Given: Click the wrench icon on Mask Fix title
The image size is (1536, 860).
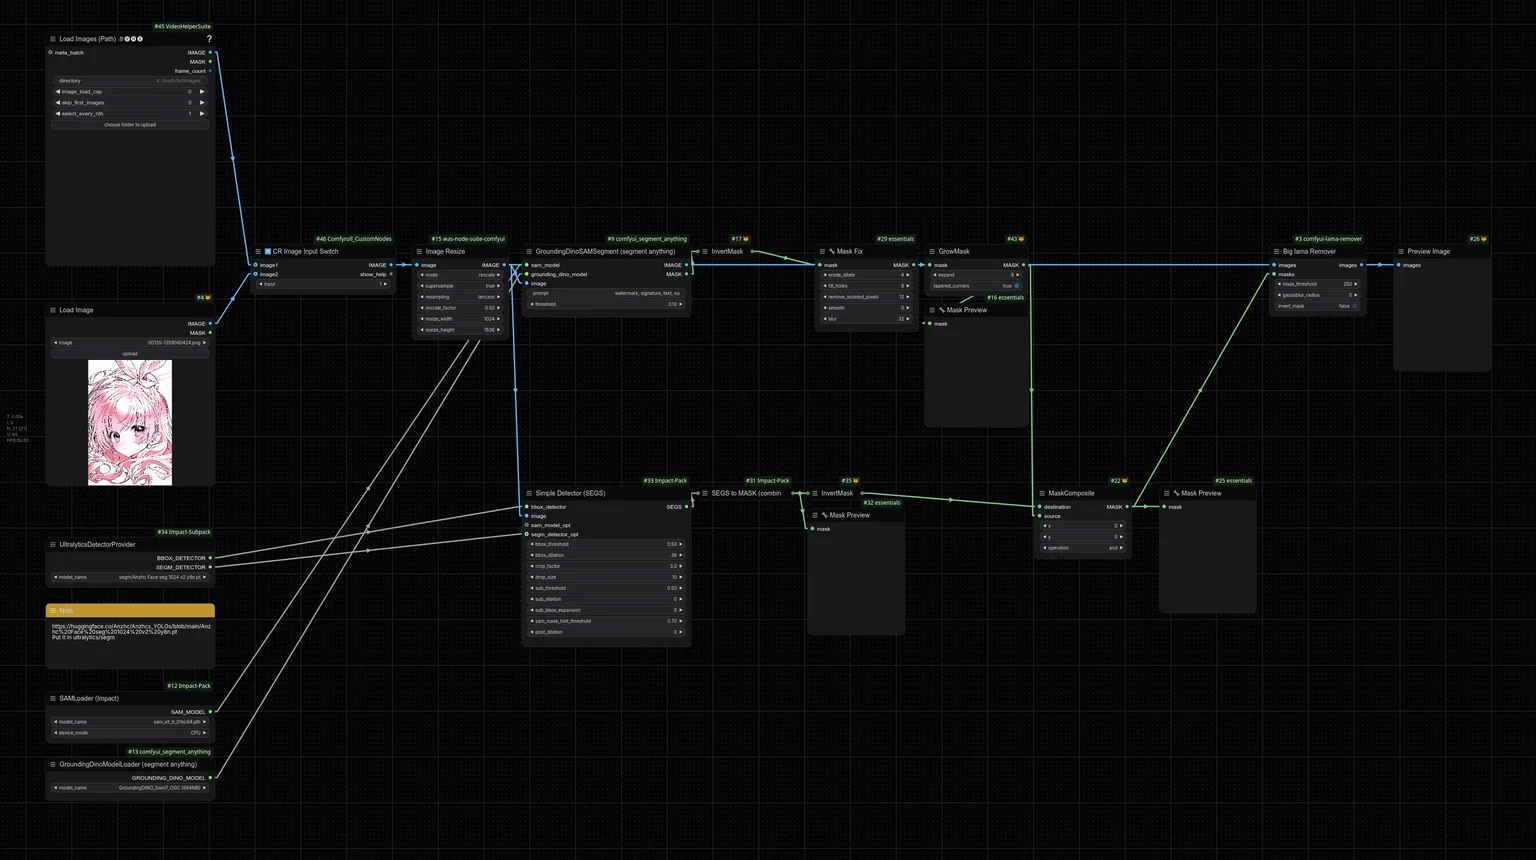Looking at the screenshot, I should 832,252.
